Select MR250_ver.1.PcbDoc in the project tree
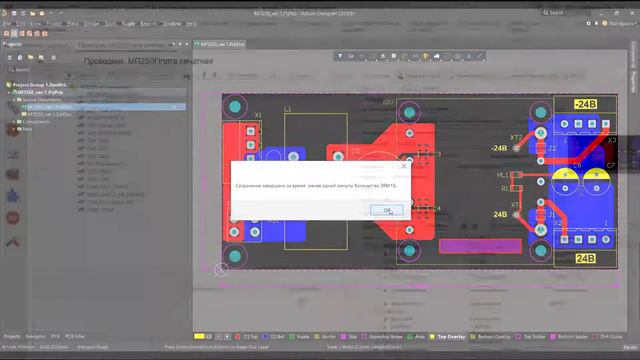This screenshot has height=360, width=640. [x=49, y=107]
